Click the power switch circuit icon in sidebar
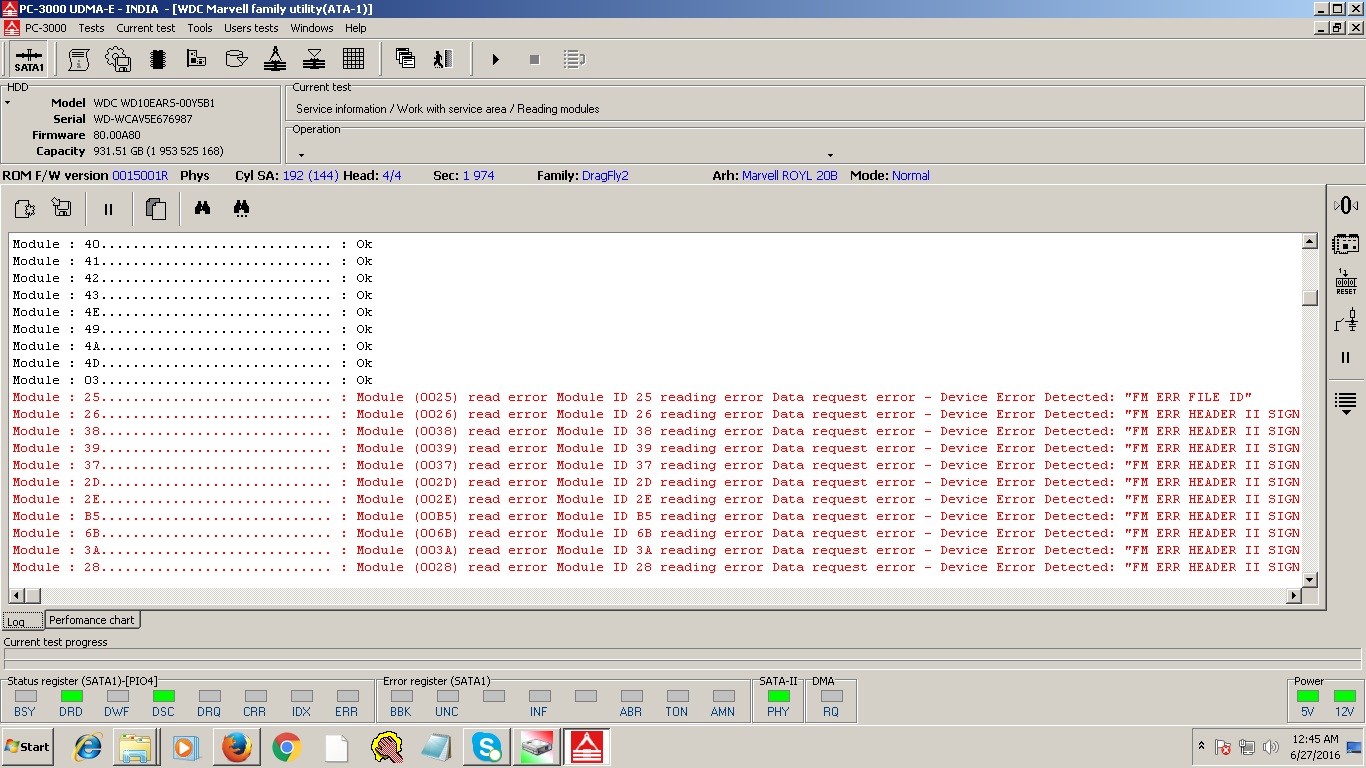 1346,320
